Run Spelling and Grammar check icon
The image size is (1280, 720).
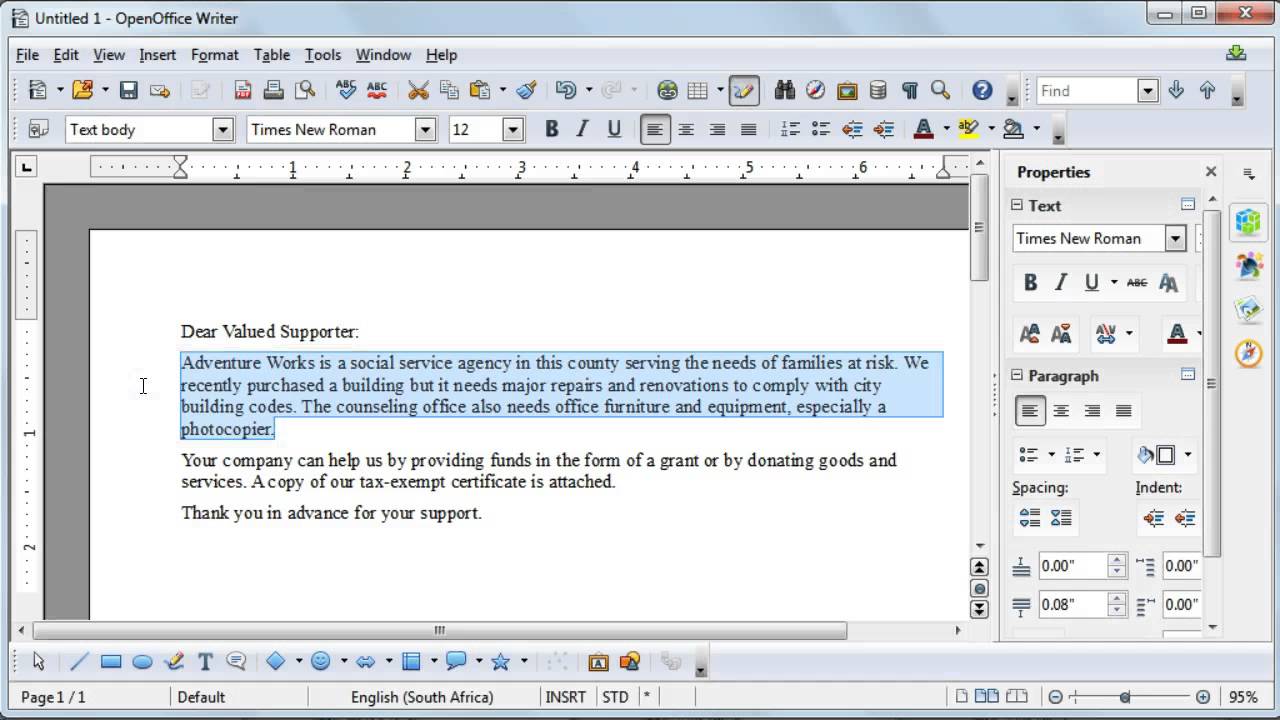(x=346, y=91)
